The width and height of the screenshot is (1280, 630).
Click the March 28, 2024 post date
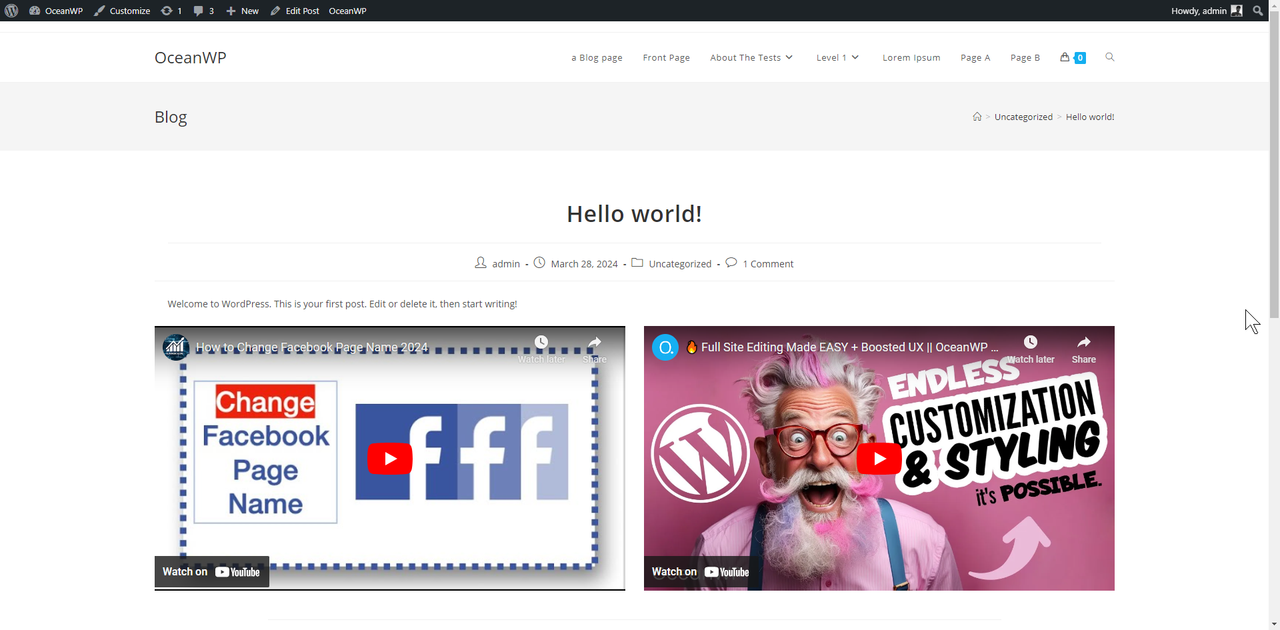[x=584, y=264]
